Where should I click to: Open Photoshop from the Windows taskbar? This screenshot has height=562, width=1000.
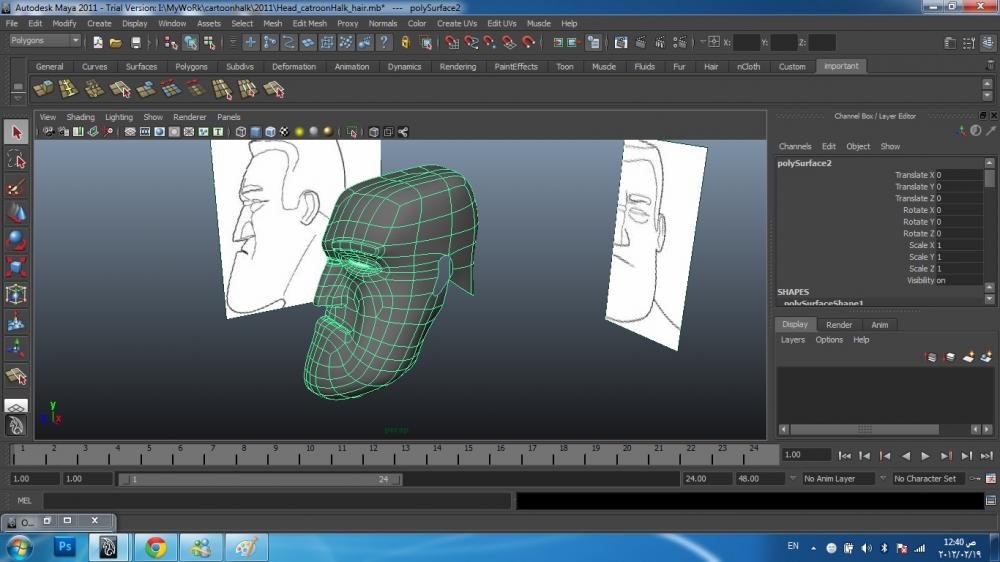[x=65, y=547]
